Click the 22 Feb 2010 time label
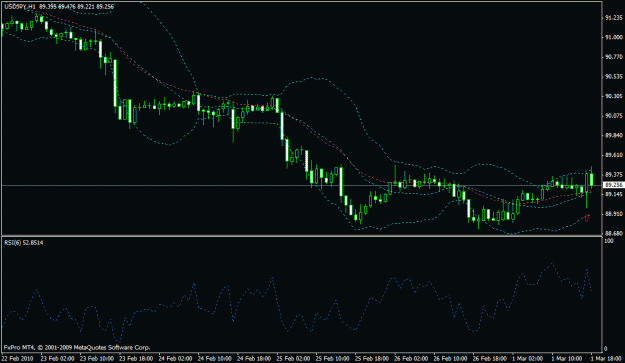The height and width of the screenshot is (363, 625). (17, 358)
